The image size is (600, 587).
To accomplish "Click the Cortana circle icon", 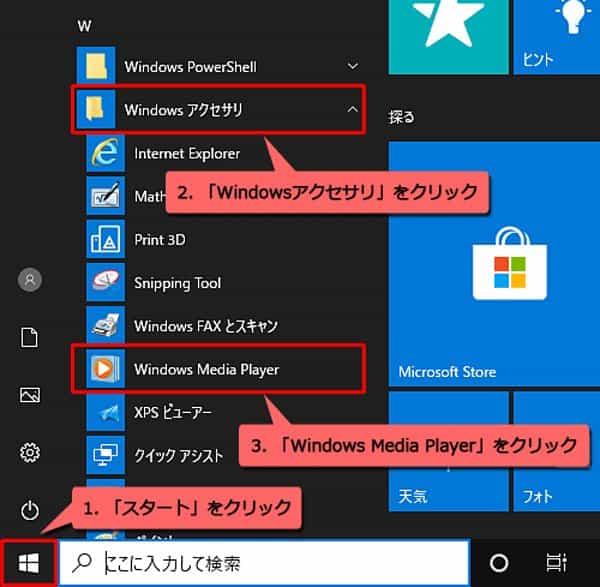I will (x=499, y=563).
